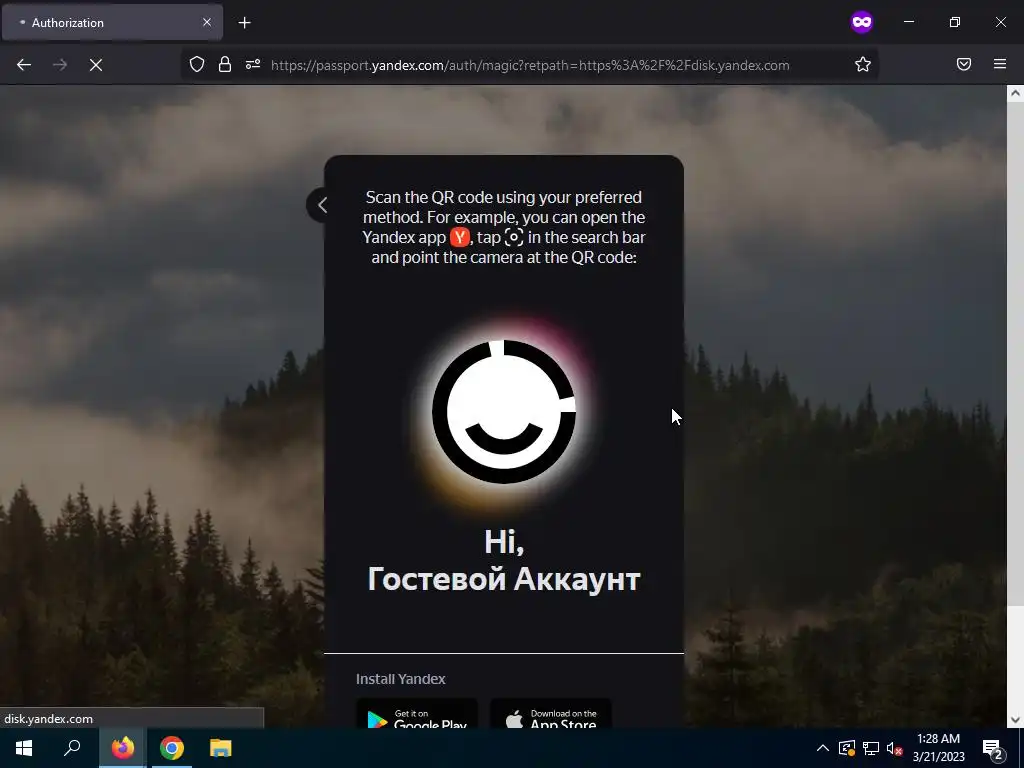Open tracking protection shield icon
The width and height of the screenshot is (1024, 768).
(x=197, y=64)
